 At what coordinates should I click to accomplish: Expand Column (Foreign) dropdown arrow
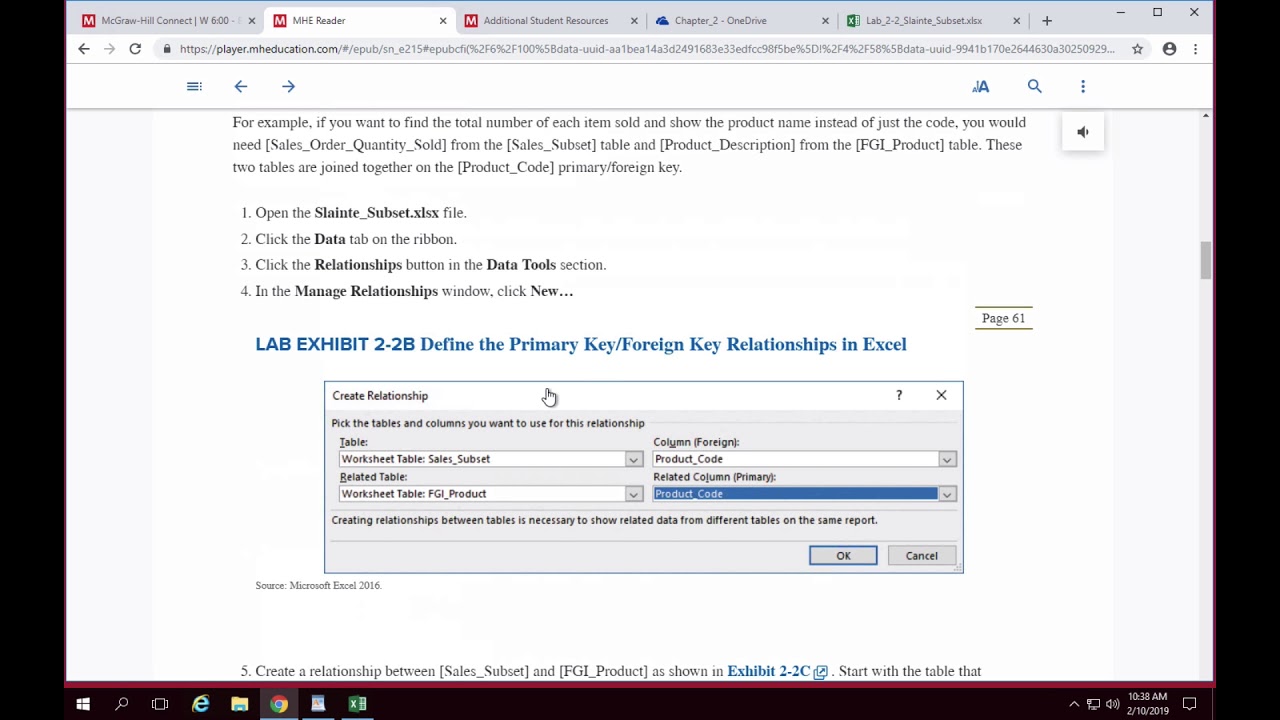coord(946,459)
